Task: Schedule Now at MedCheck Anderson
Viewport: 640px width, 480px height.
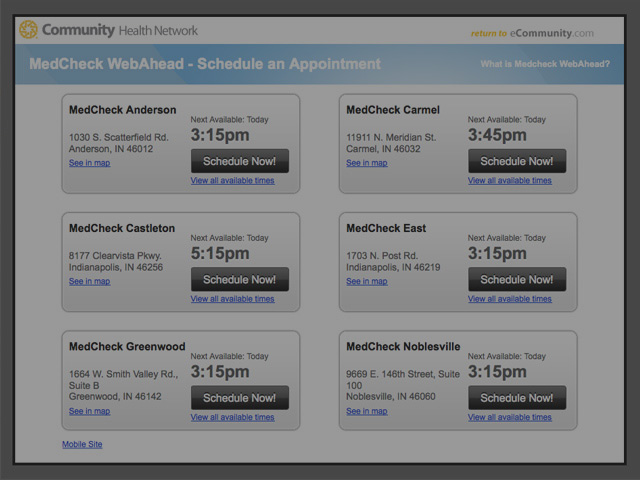Action: click(240, 161)
